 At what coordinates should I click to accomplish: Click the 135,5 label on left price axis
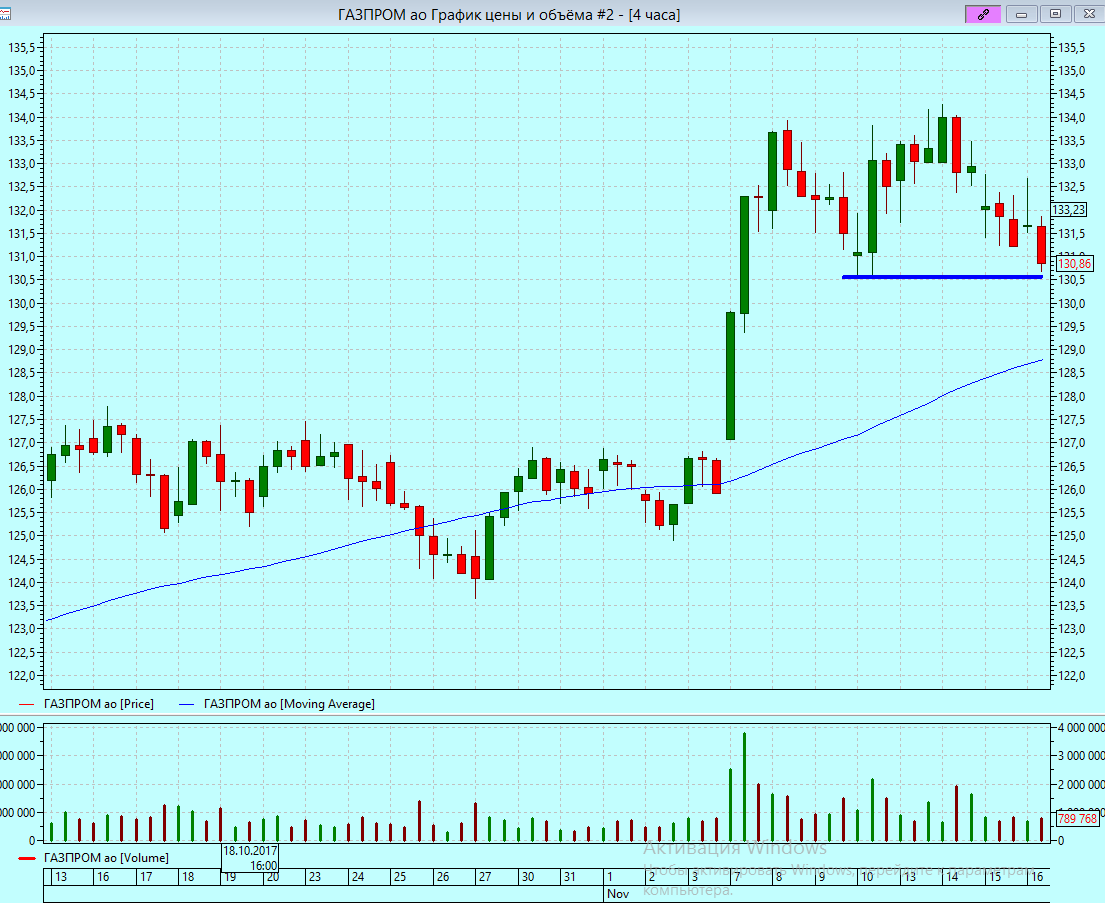21,47
